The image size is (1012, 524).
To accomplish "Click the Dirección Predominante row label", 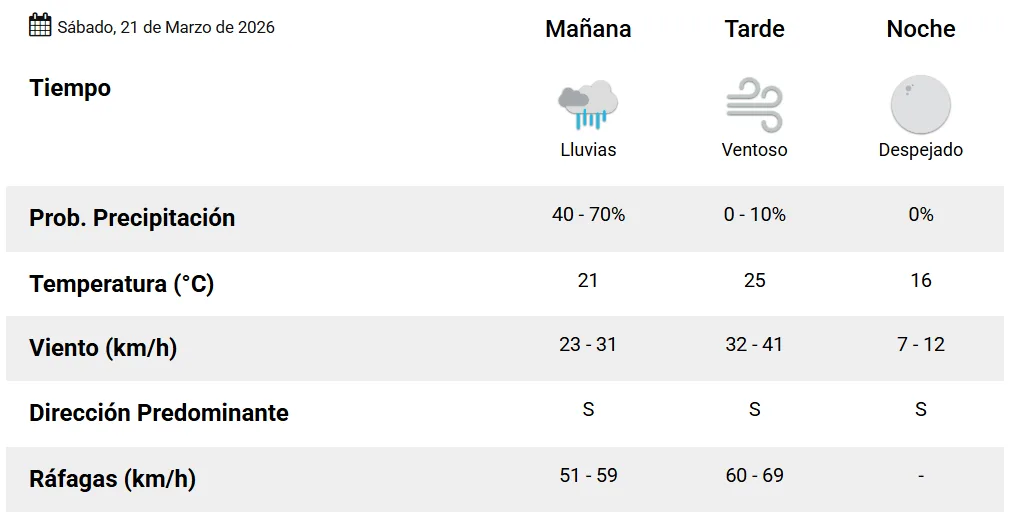I will (159, 413).
